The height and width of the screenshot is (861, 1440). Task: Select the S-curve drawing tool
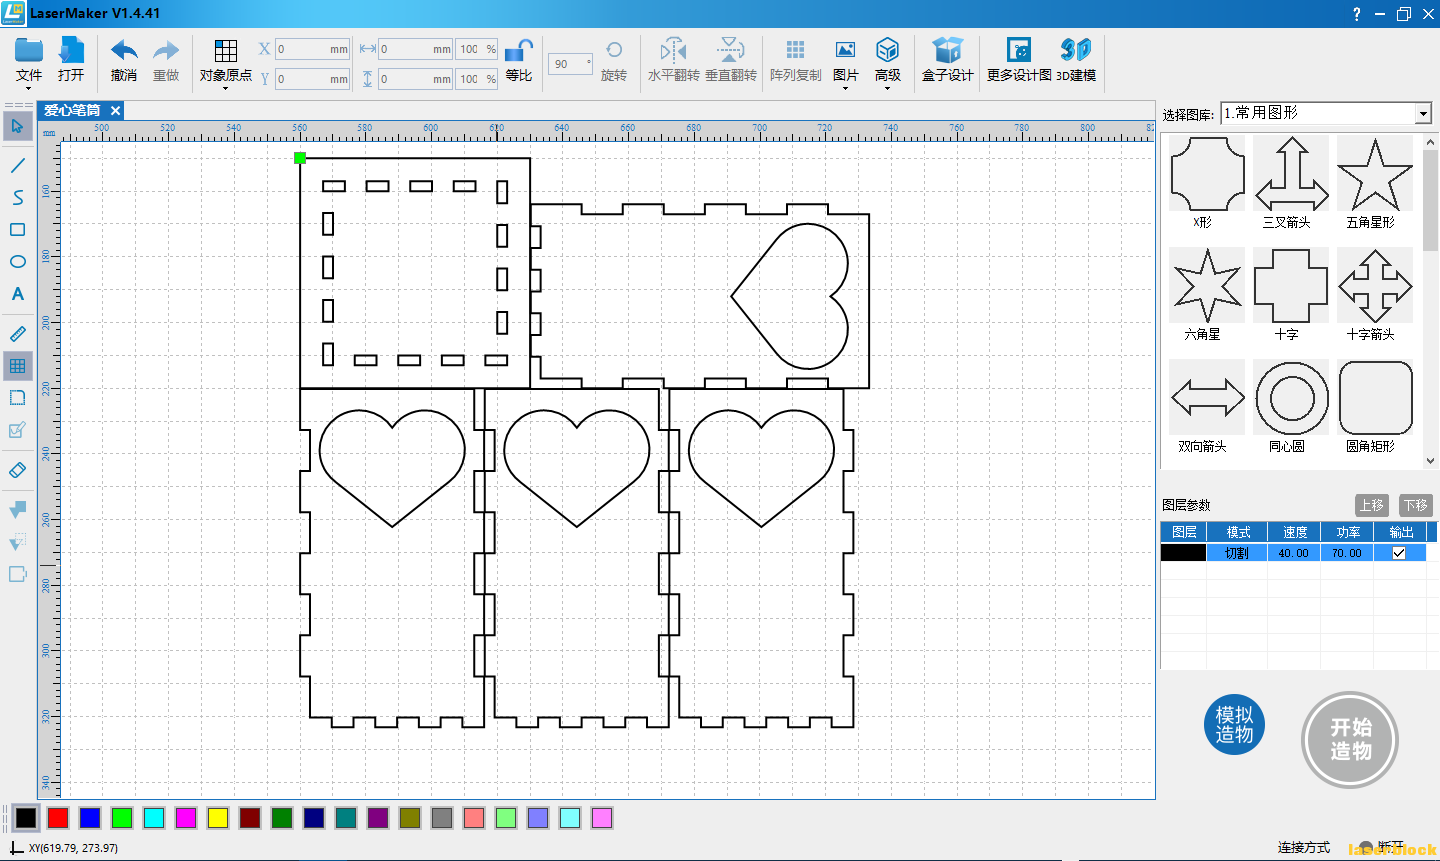[x=18, y=197]
